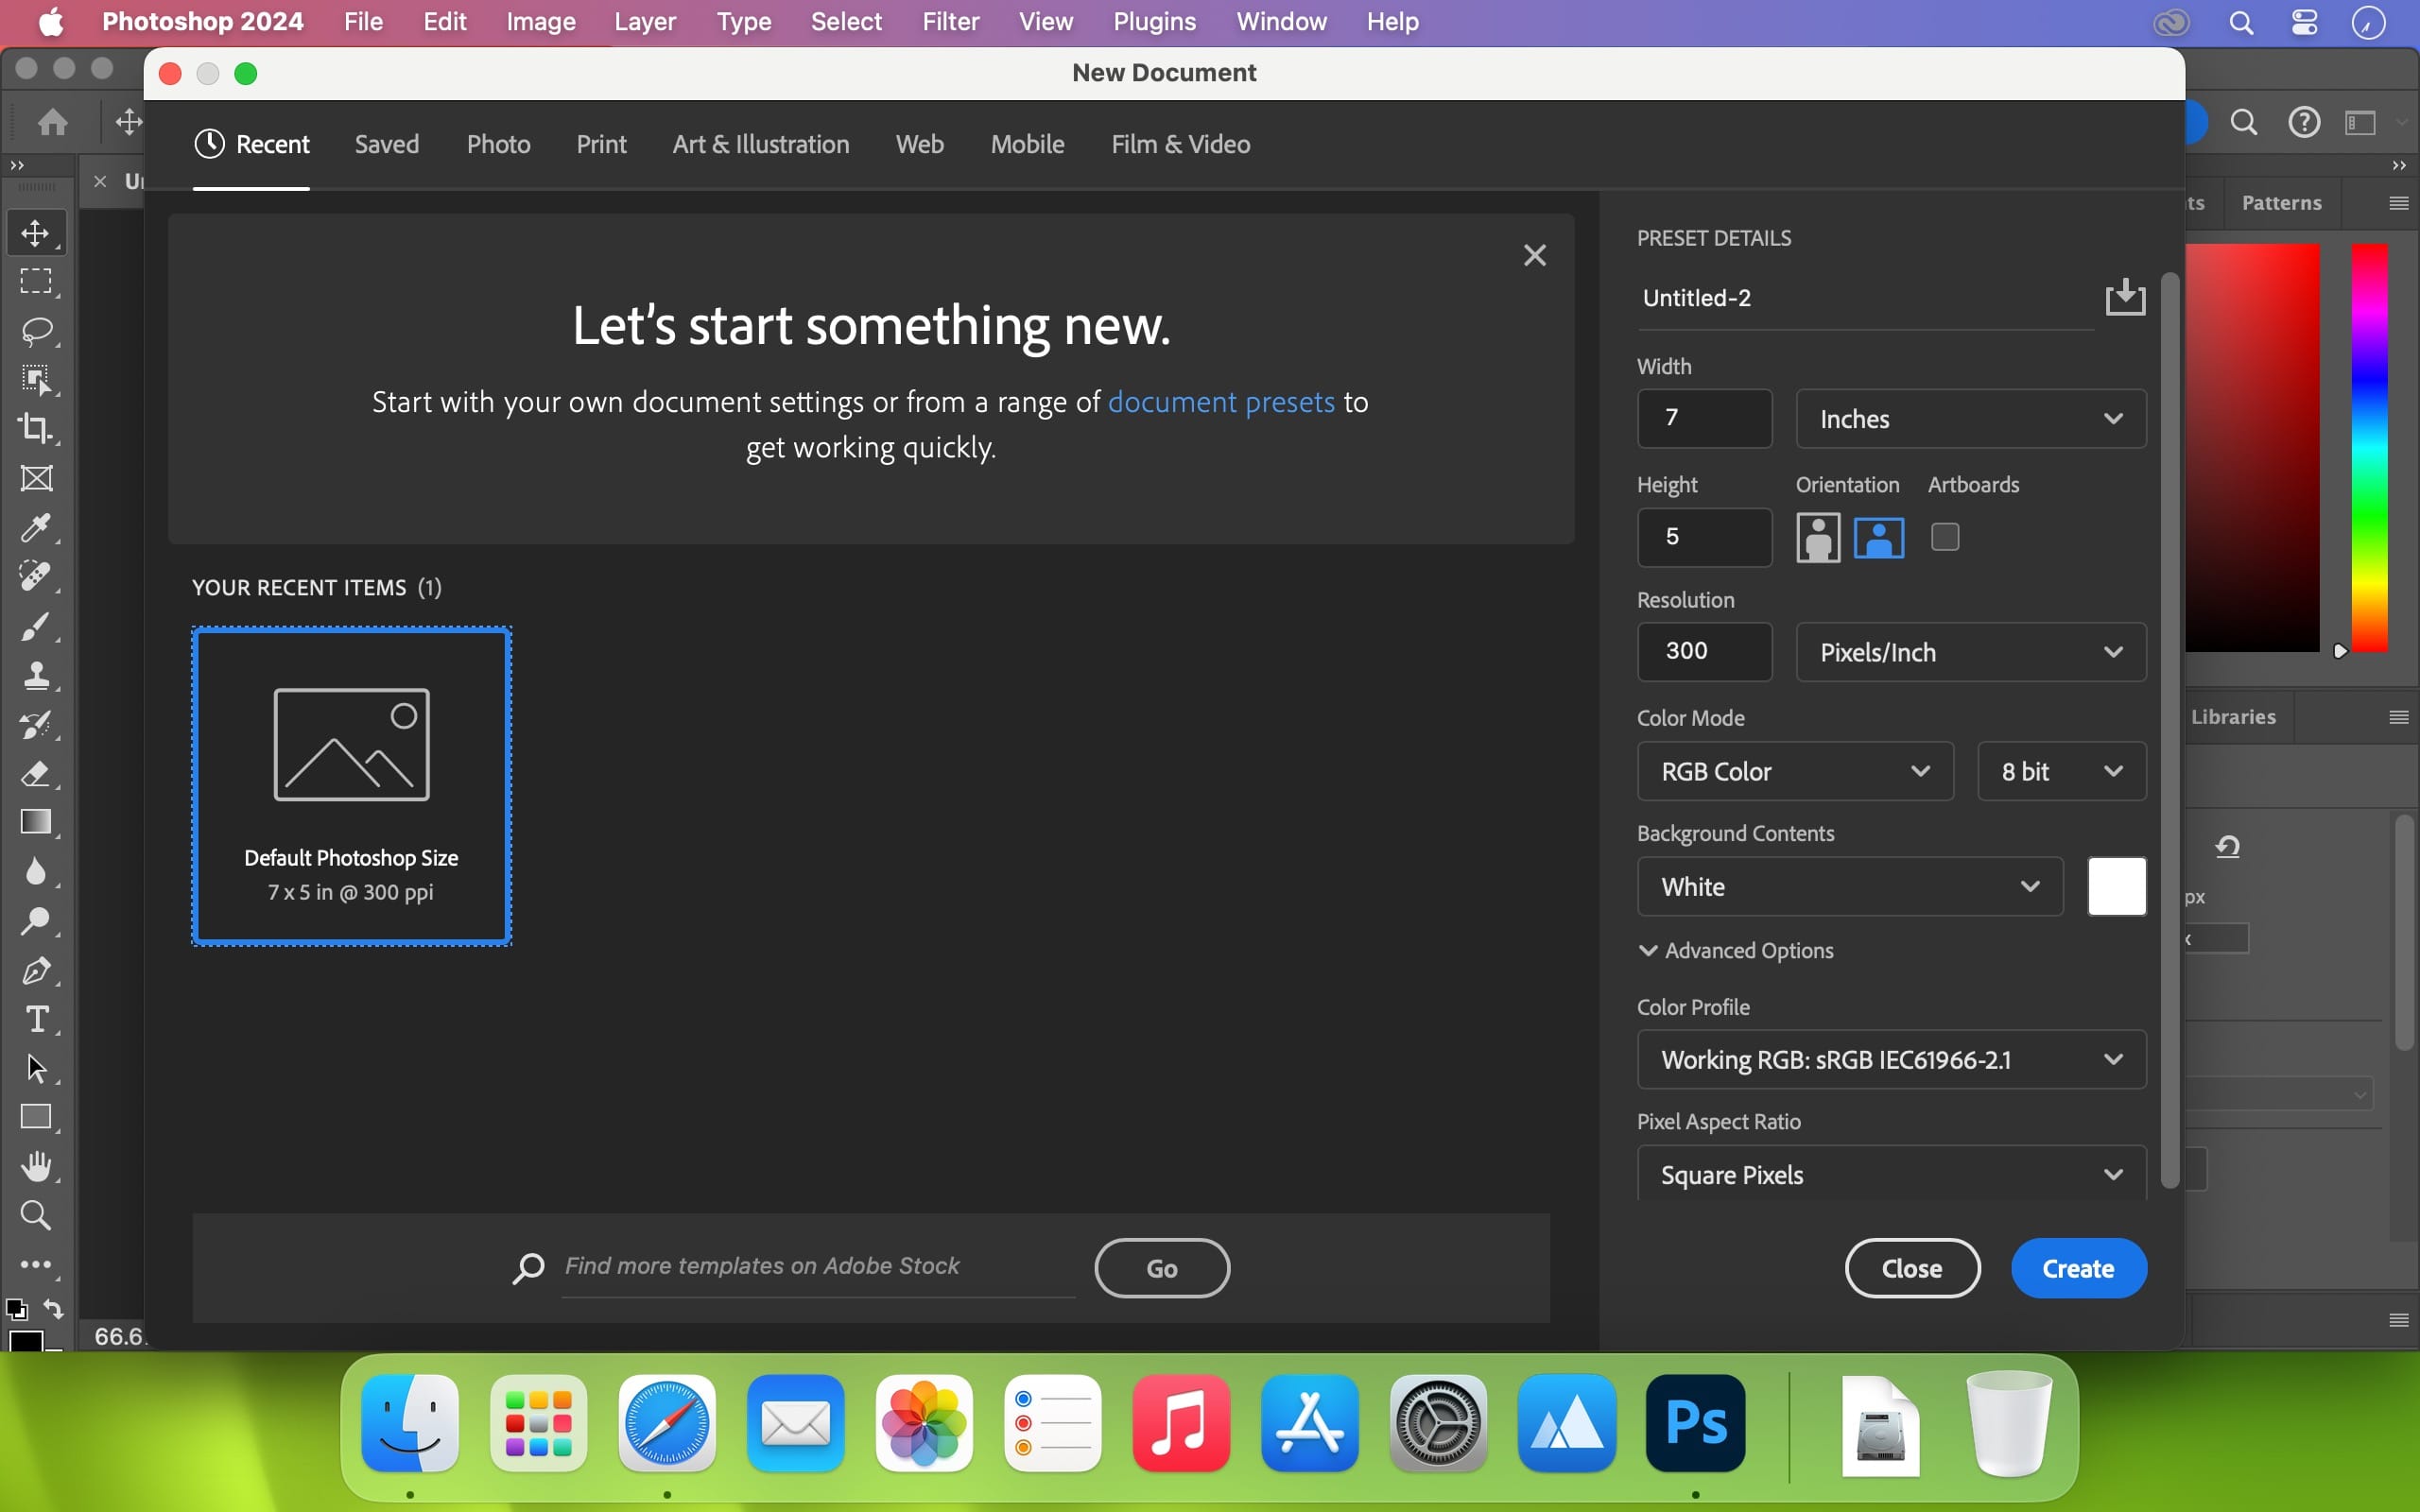This screenshot has height=1512, width=2420.
Task: Click the document presets hyperlink
Action: [1221, 401]
